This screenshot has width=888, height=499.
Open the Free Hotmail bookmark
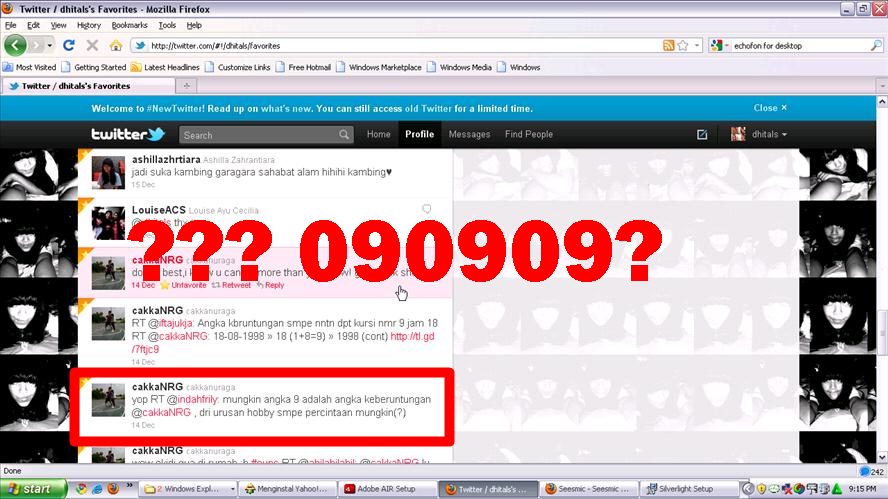[304, 67]
